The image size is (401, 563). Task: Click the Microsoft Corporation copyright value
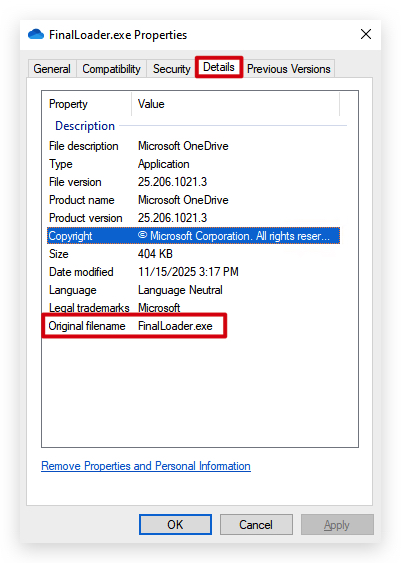point(234,236)
